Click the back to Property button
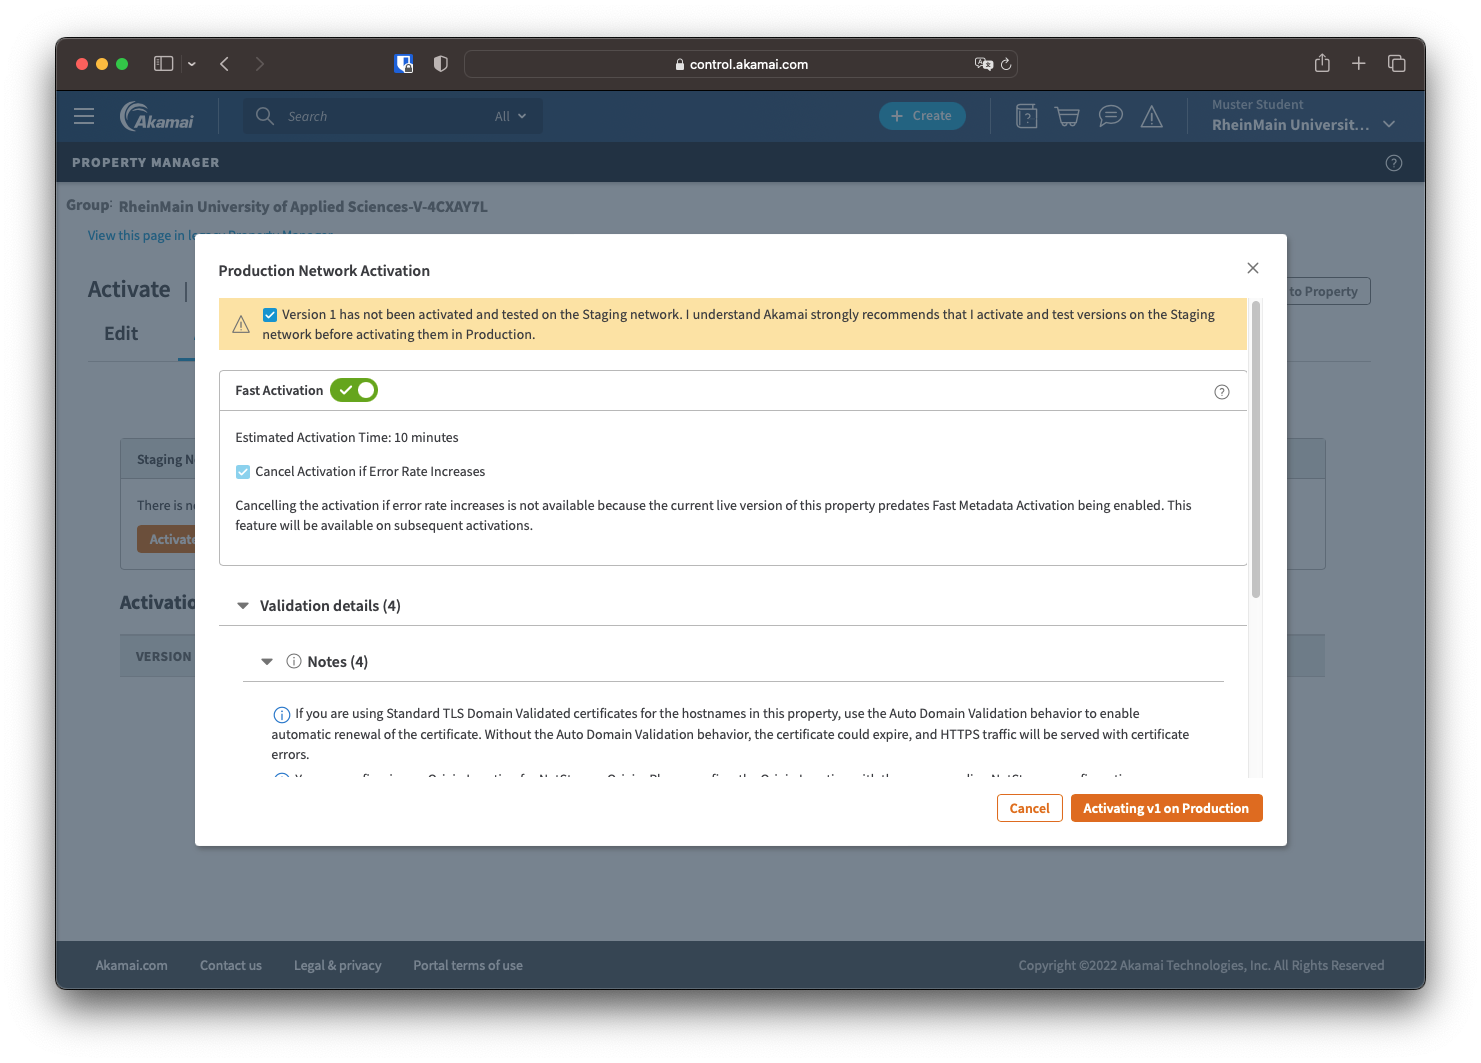Screen dimensions: 1481x1063 pyautogui.click(x=1328, y=291)
